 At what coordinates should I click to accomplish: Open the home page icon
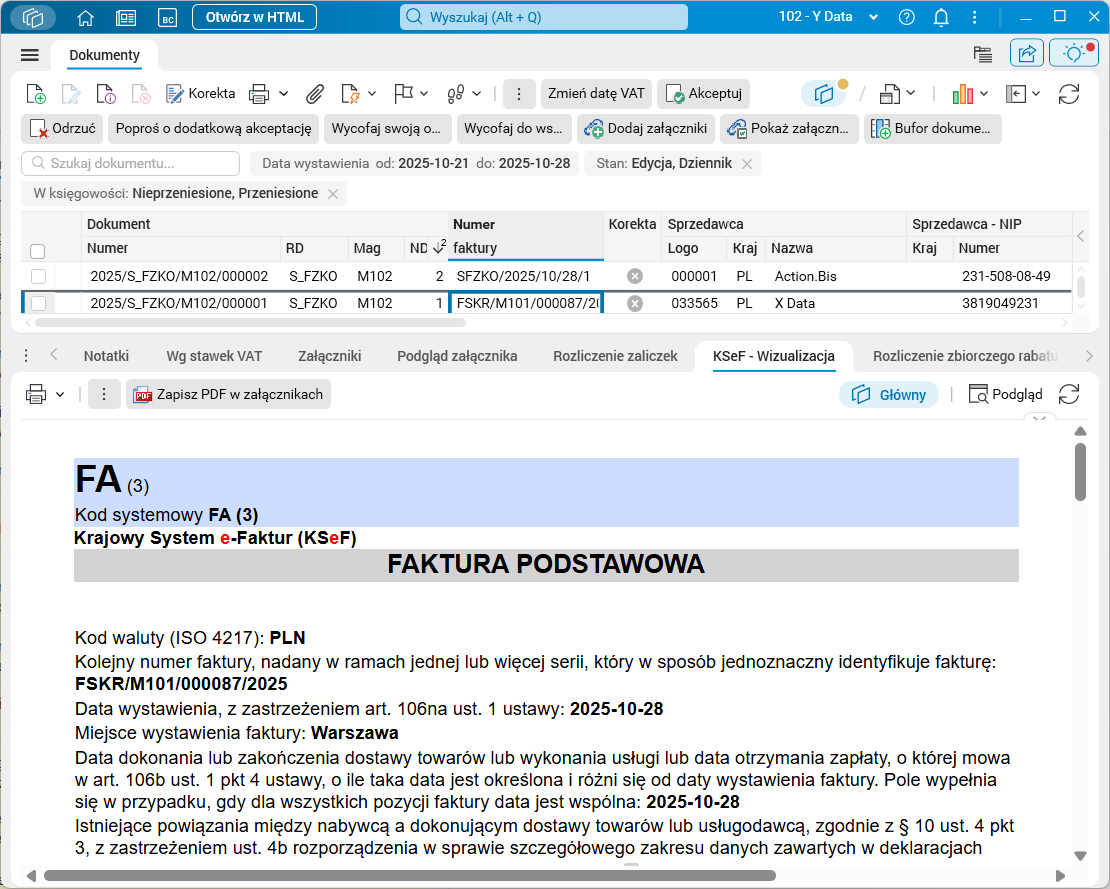(x=86, y=18)
